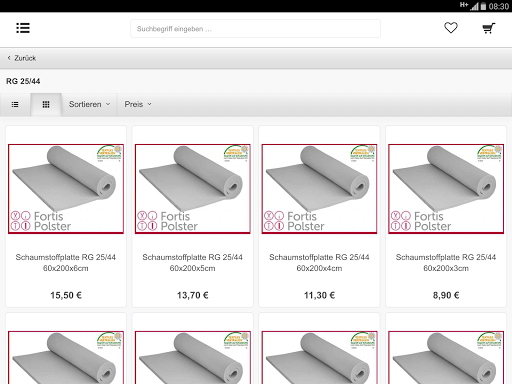Open the wishlist heart icon
The image size is (512, 384).
(451, 28)
